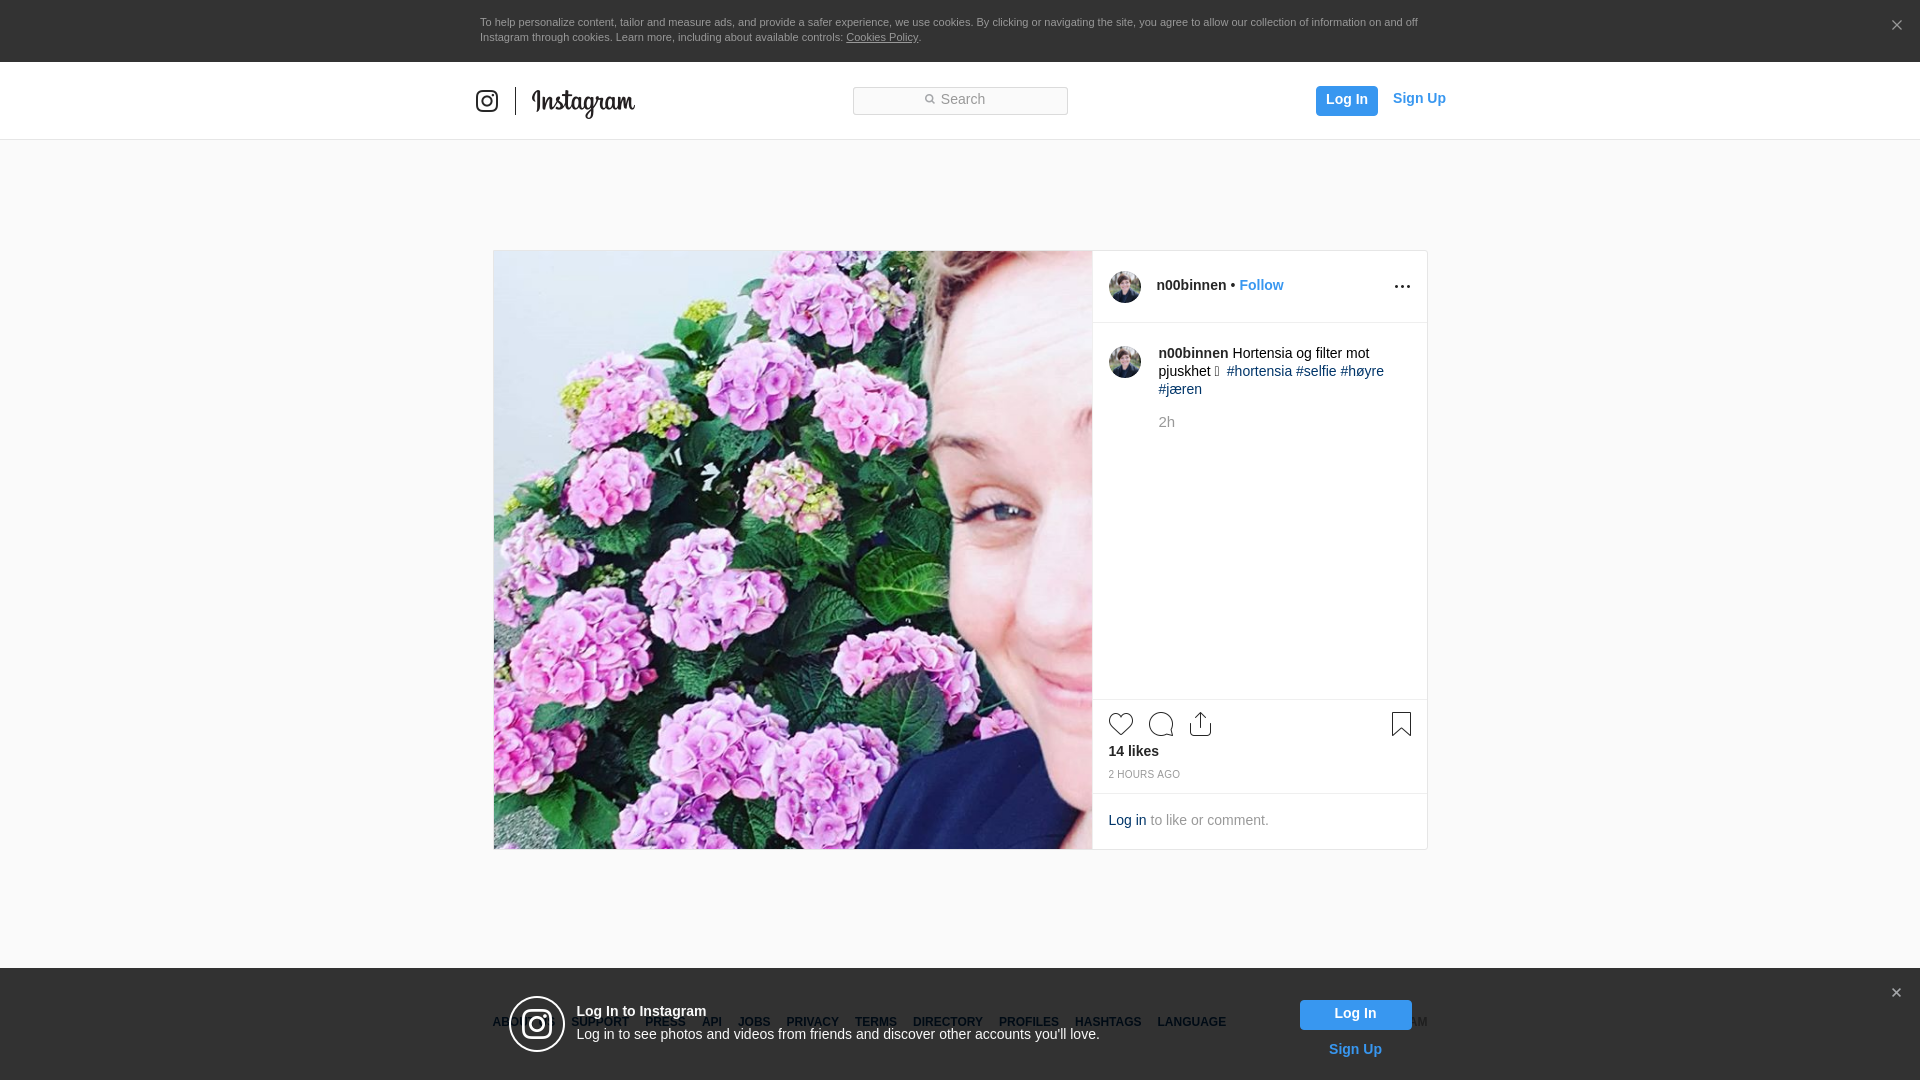1920x1080 pixels.
Task: Open the HASHTAGS footer link
Action: pyautogui.click(x=1108, y=1022)
